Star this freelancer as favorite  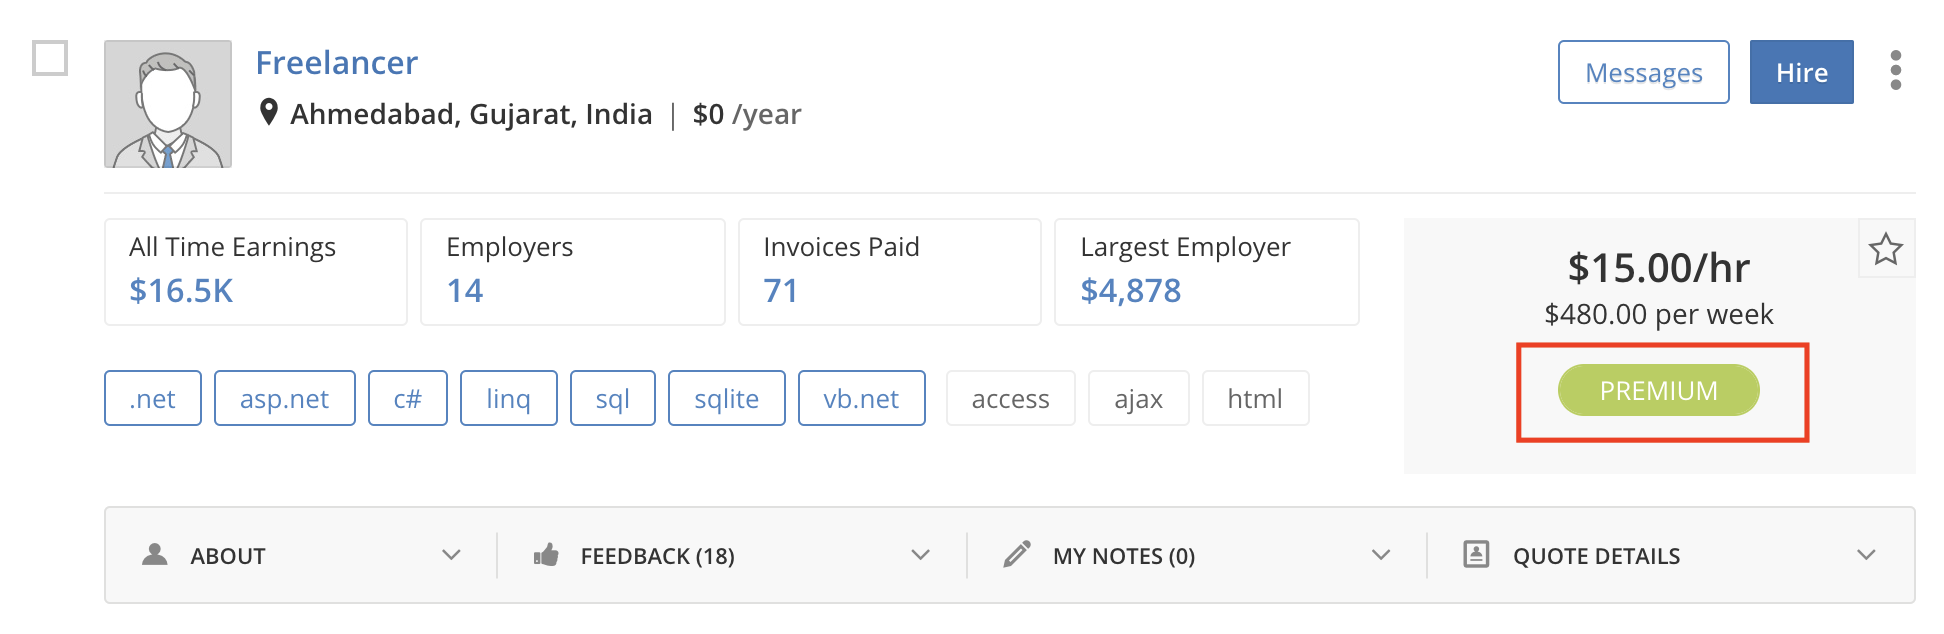tap(1886, 249)
